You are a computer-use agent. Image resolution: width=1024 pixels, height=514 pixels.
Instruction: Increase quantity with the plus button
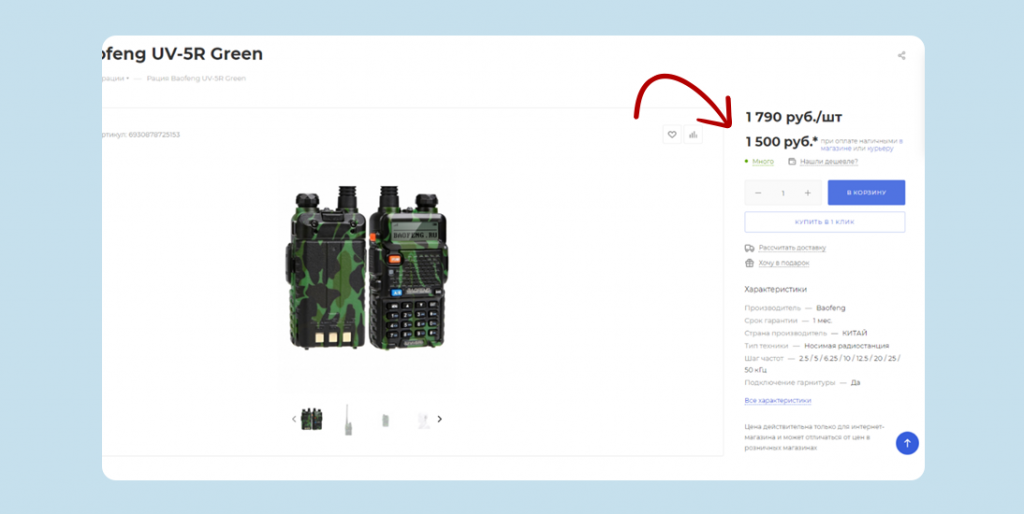coord(808,193)
